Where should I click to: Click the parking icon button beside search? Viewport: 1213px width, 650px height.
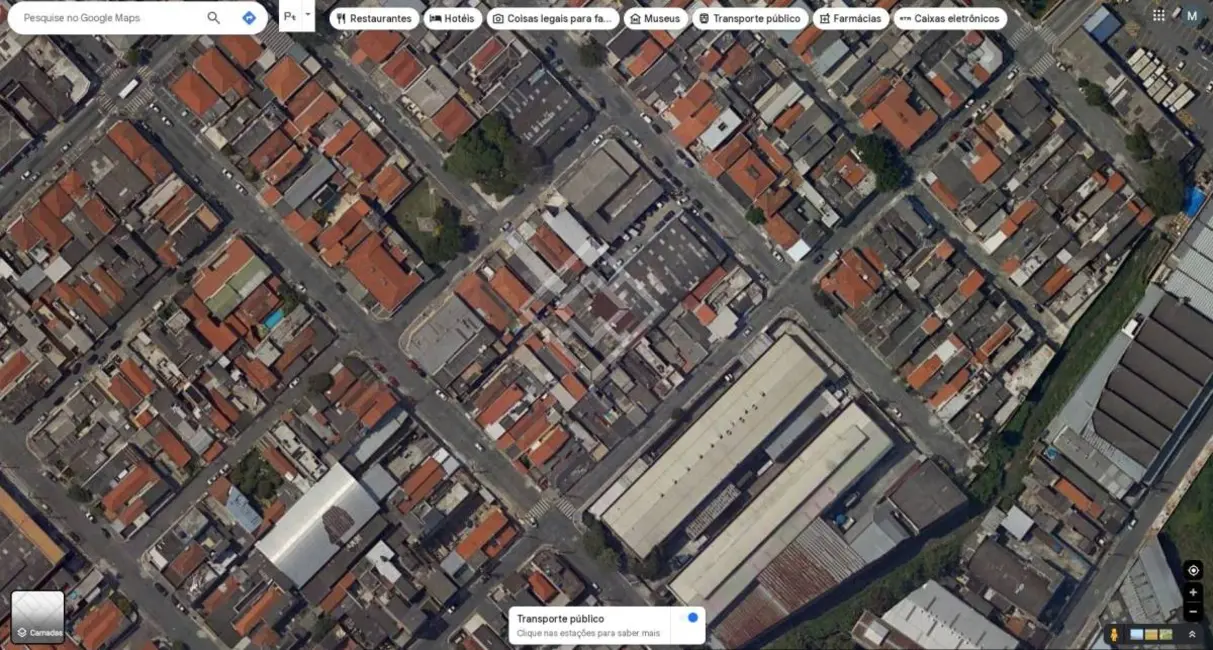point(289,17)
